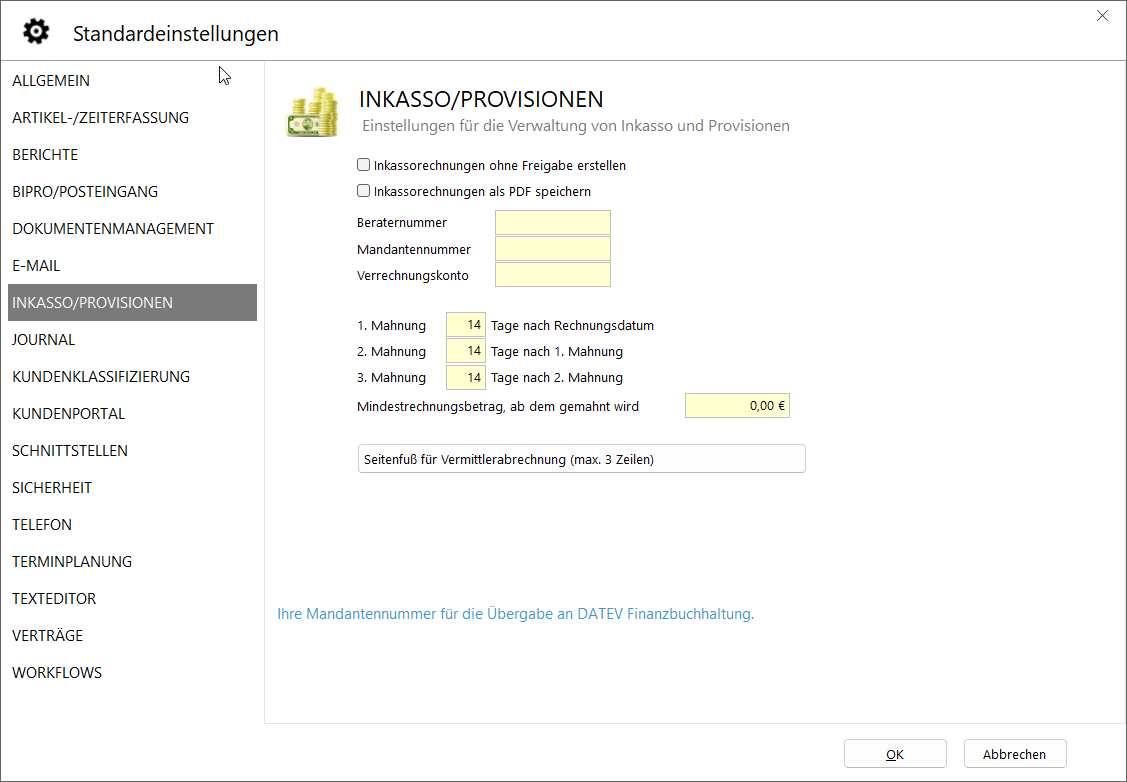Click the gear settings icon in header
This screenshot has height=782, width=1127.
coord(36,32)
